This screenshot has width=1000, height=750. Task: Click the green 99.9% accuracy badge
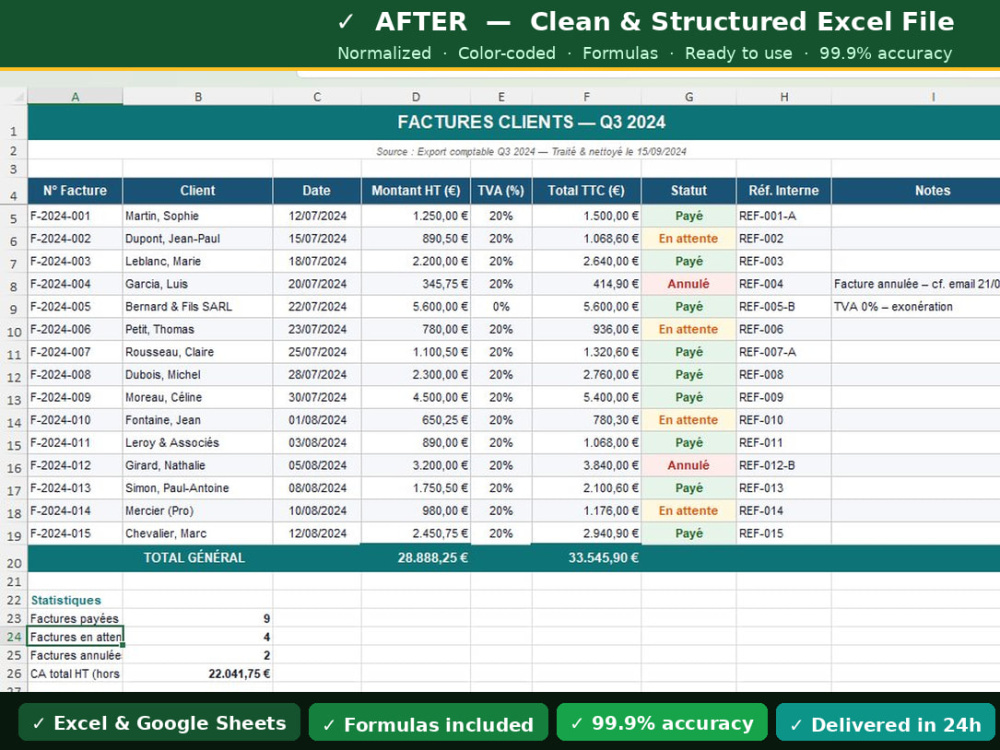pyautogui.click(x=662, y=723)
